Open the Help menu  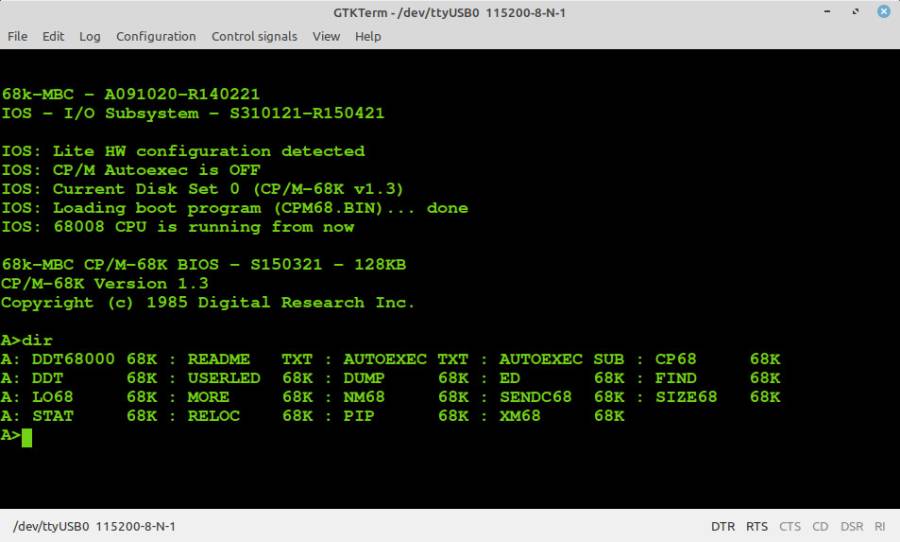click(368, 36)
